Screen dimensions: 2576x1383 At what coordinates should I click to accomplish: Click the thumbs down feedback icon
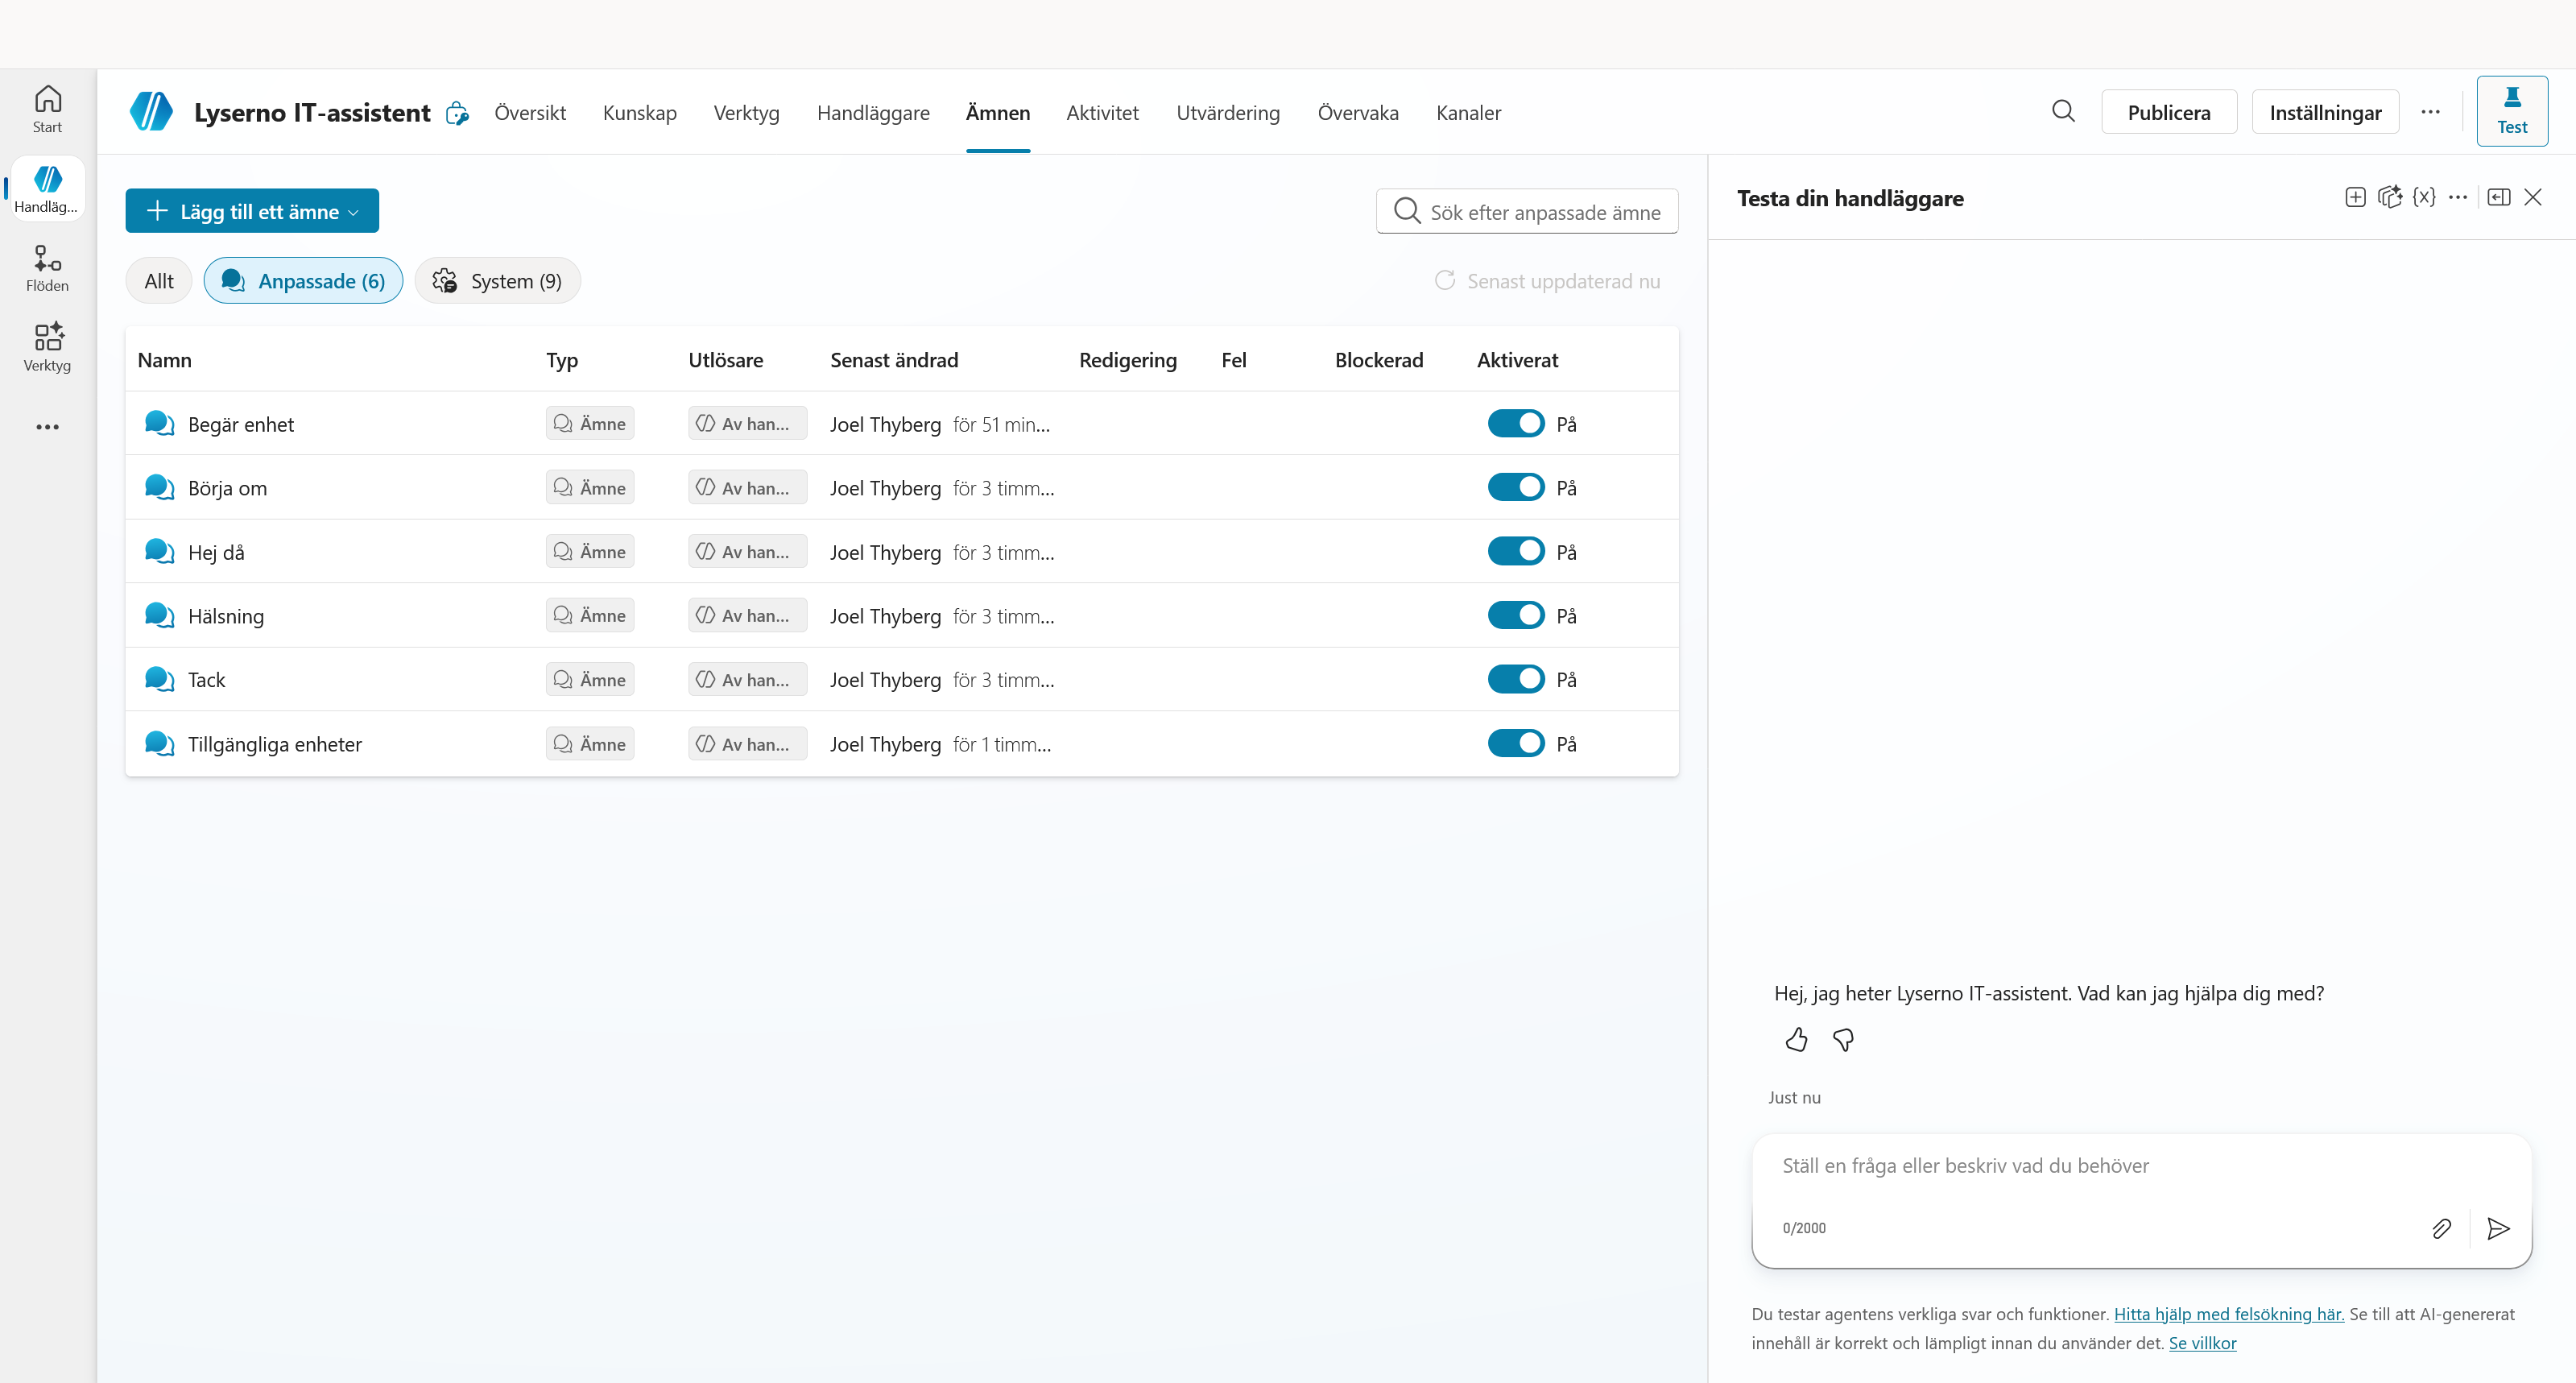click(x=1843, y=1040)
